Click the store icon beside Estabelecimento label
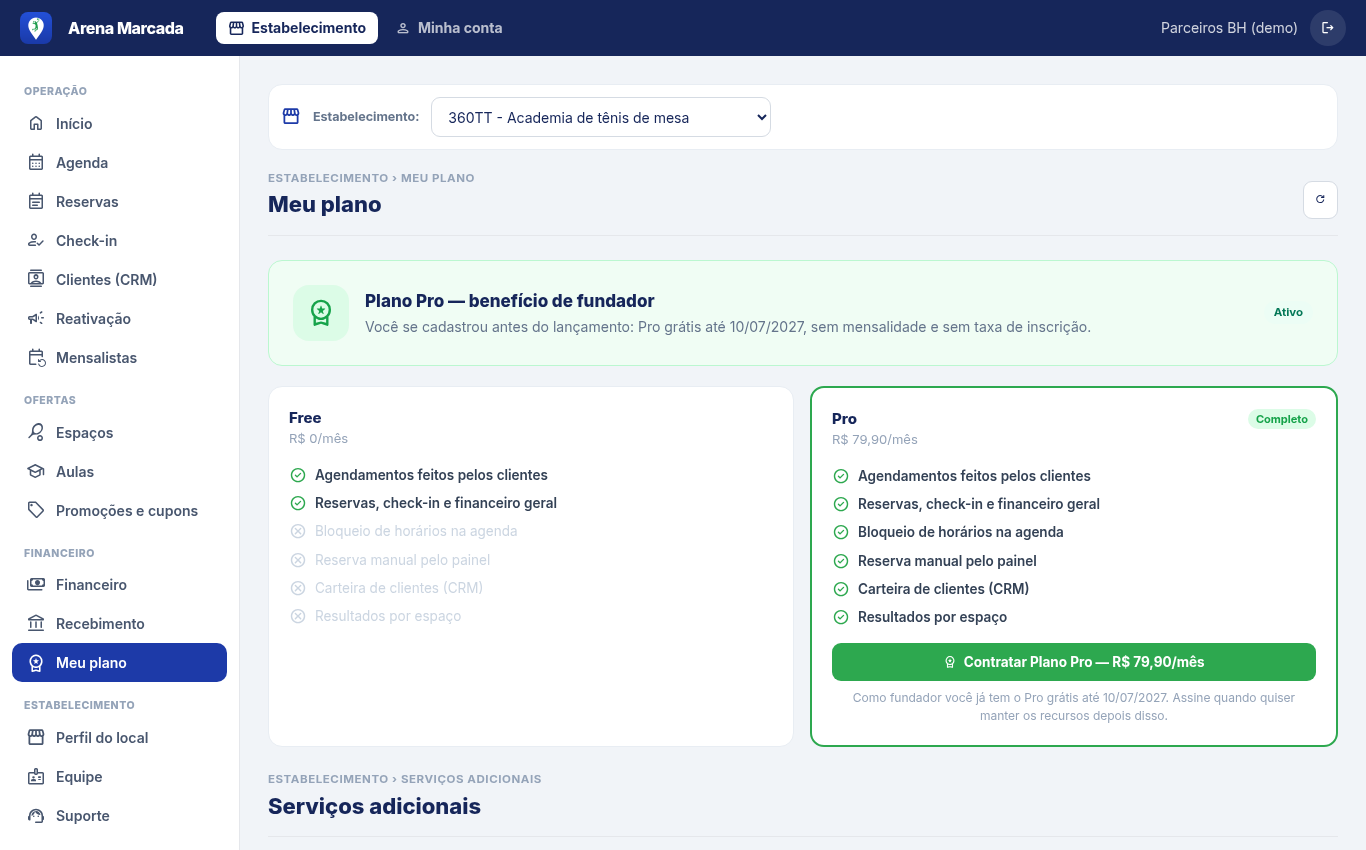The height and width of the screenshot is (850, 1366). tap(291, 116)
